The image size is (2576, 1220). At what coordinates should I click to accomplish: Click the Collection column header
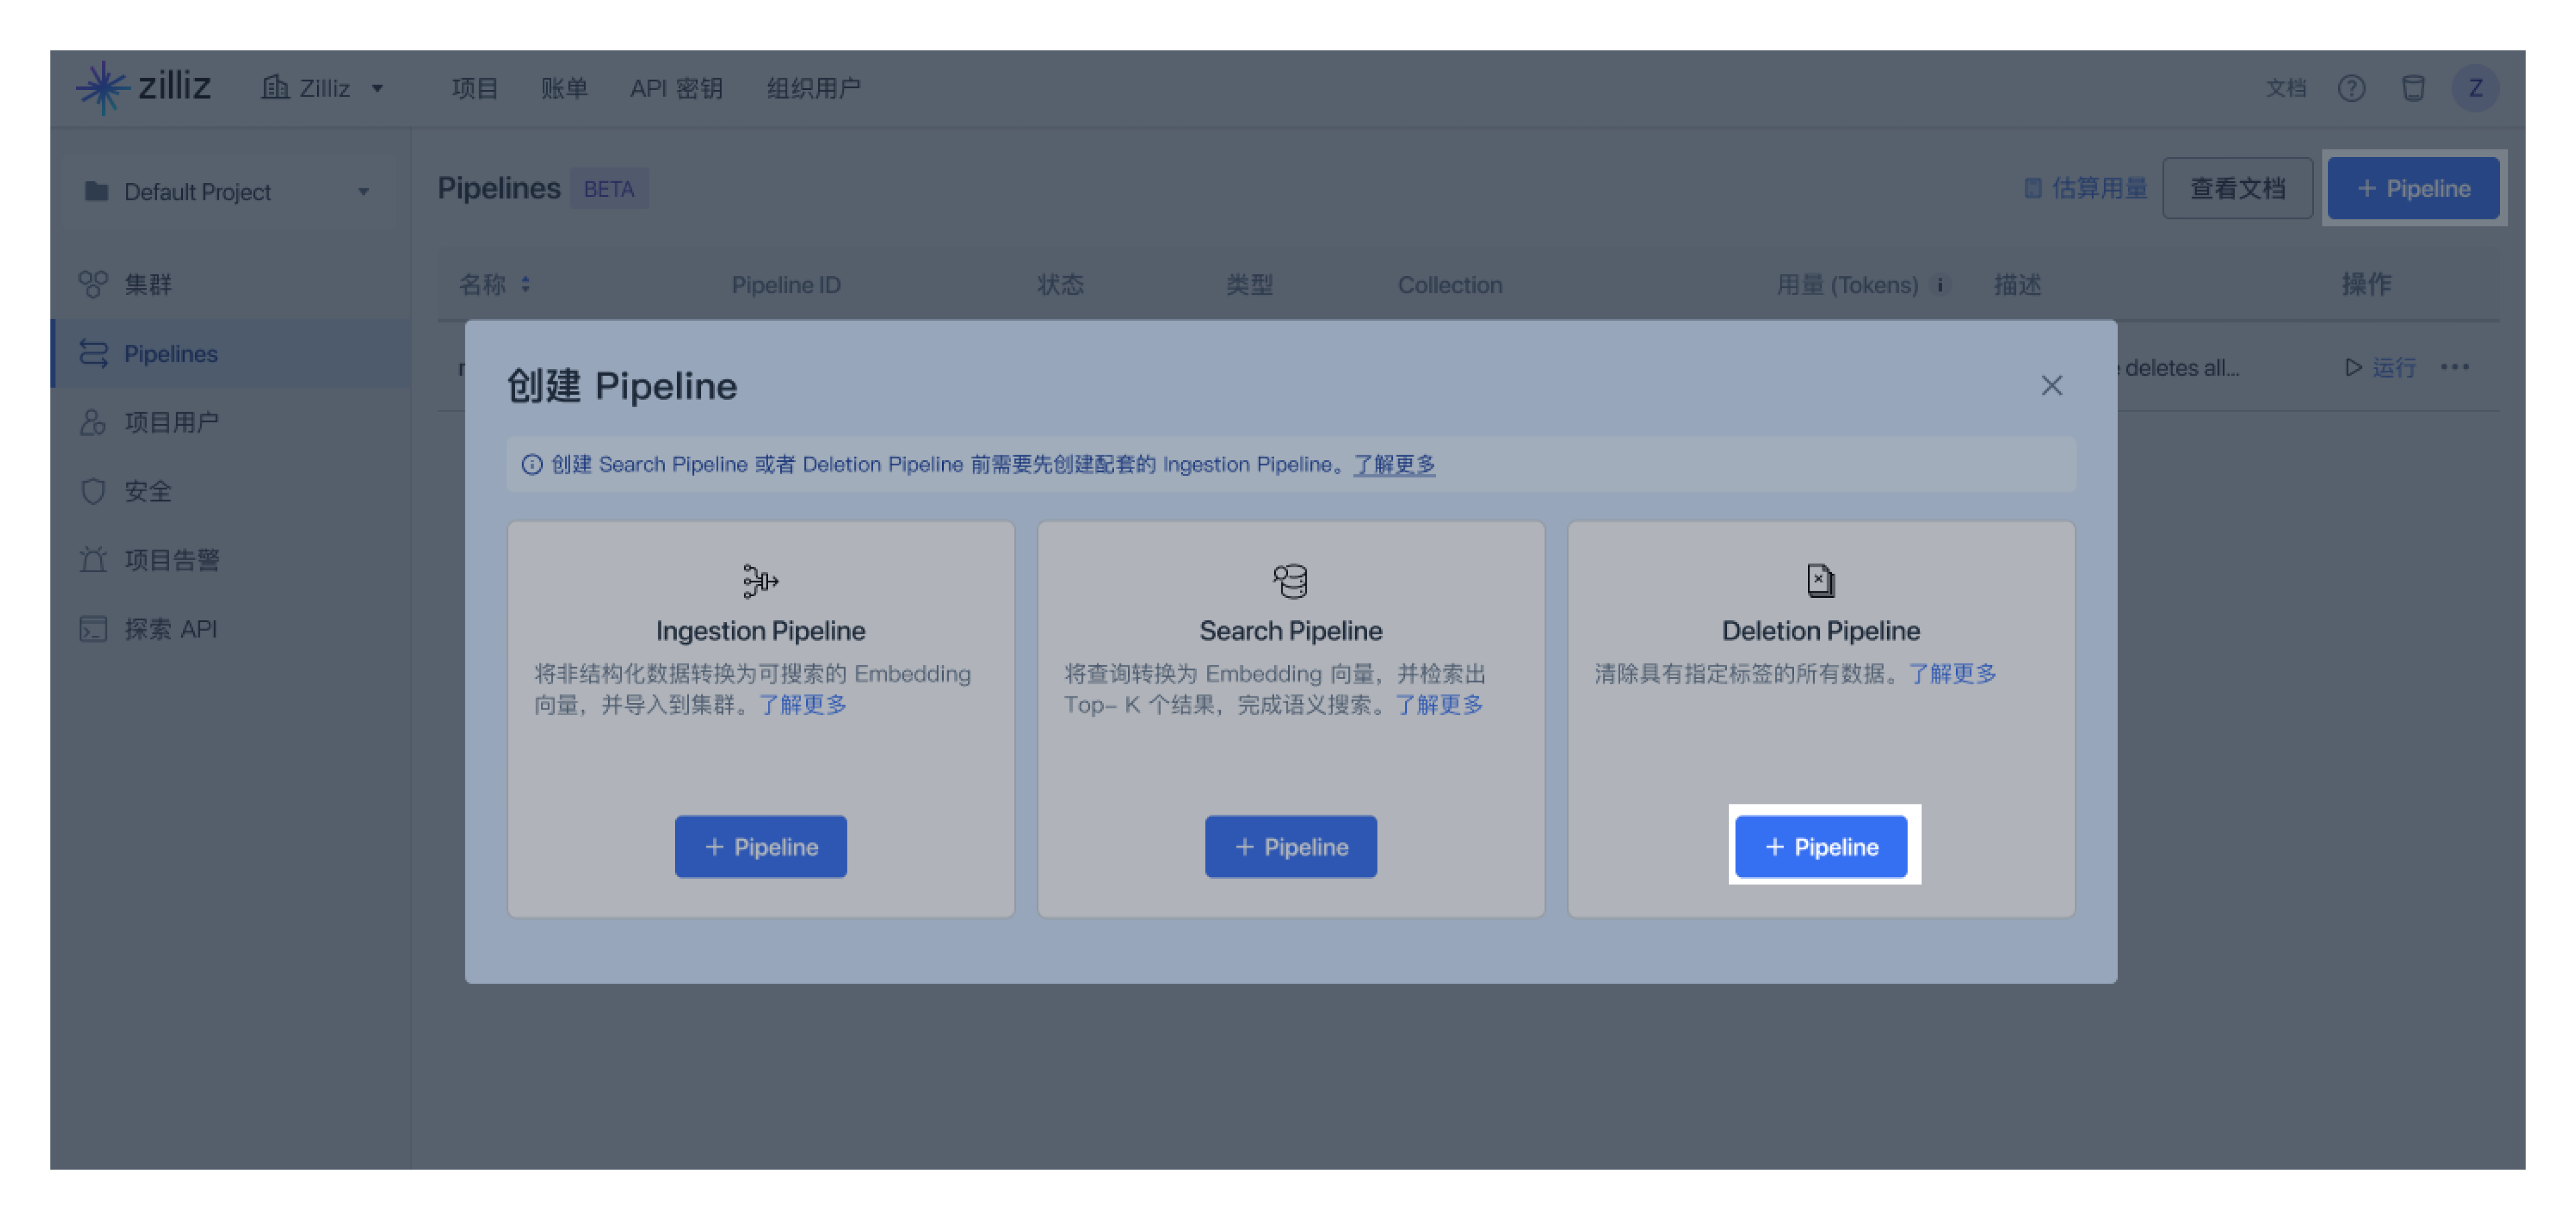tap(1449, 285)
